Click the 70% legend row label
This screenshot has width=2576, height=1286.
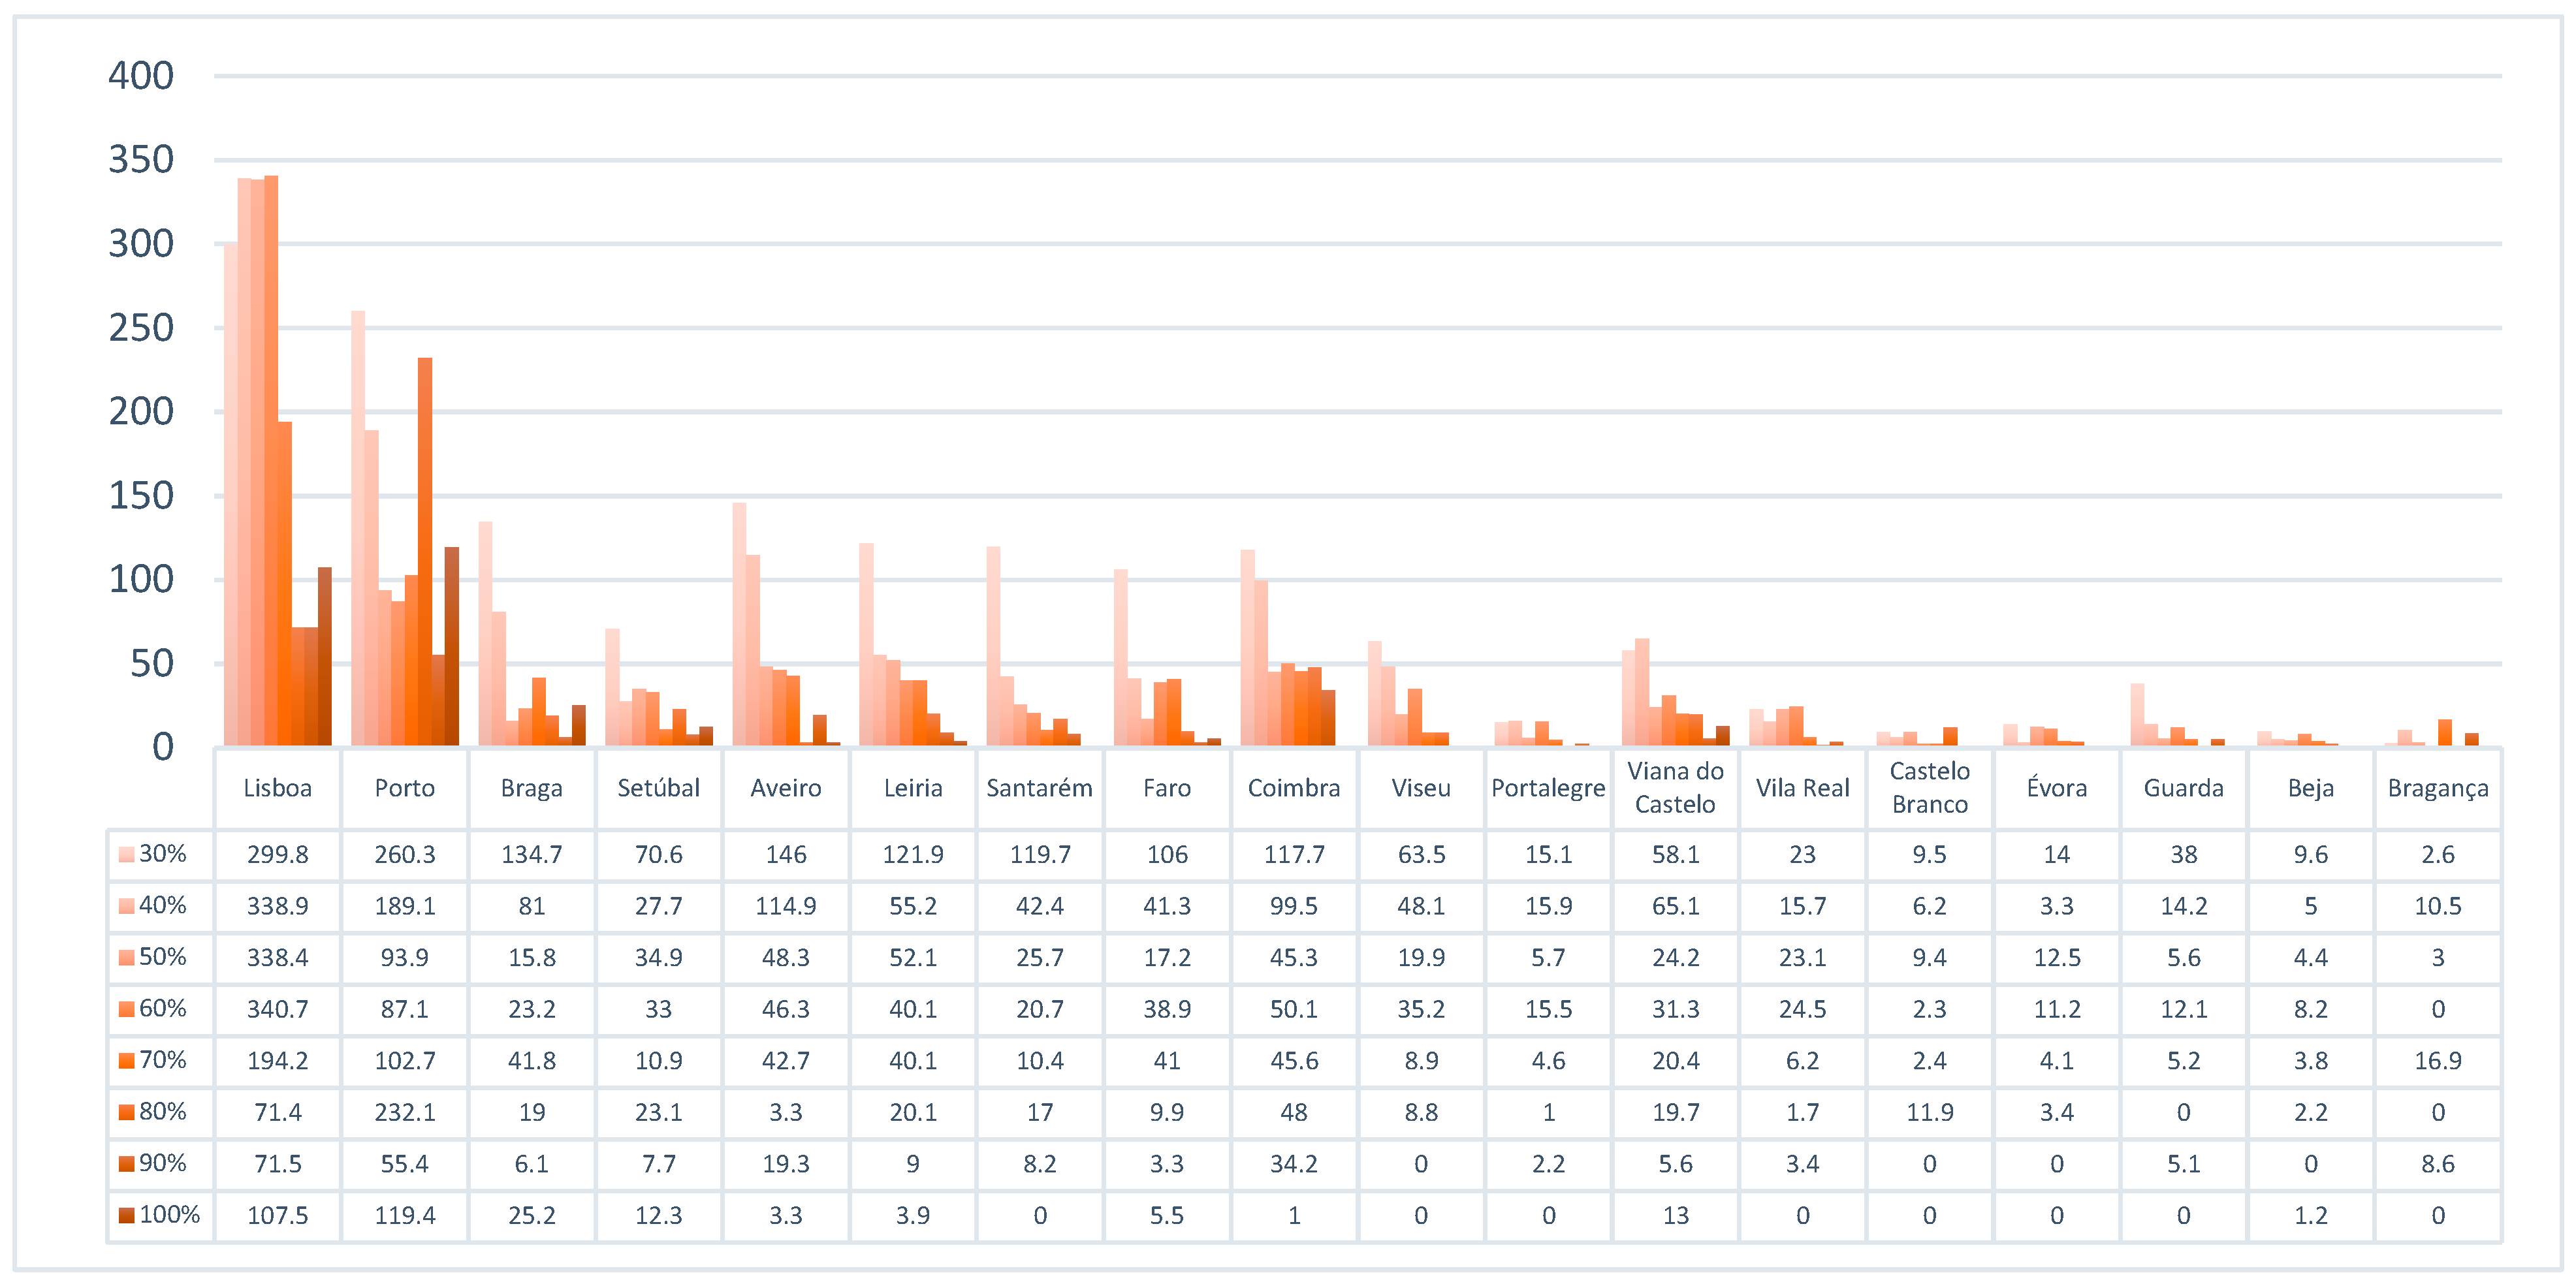point(162,1060)
